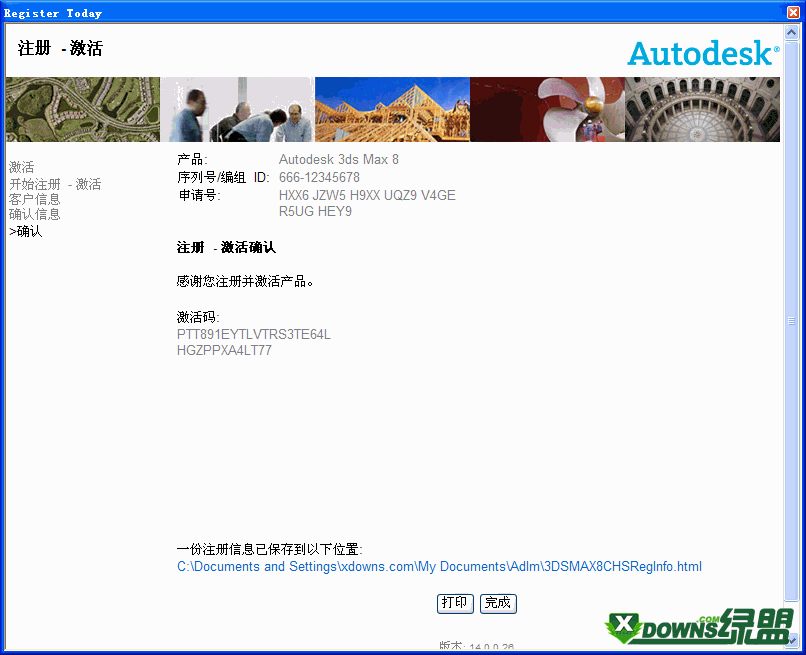Image resolution: width=806 pixels, height=655 pixels.
Task: Select 客户信息 step in sidebar
Action: click(34, 199)
